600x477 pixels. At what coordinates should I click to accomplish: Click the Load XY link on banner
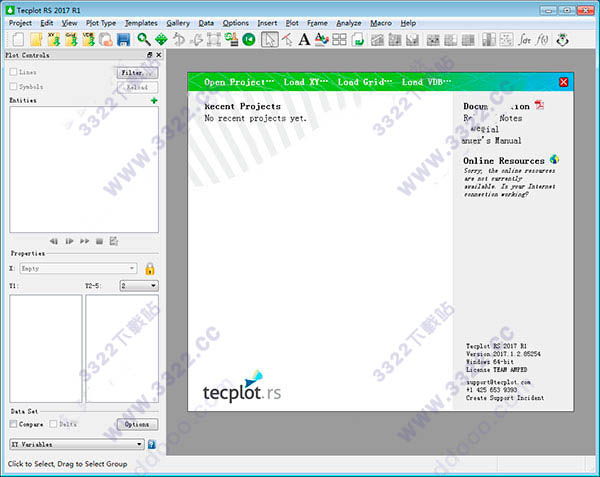305,82
